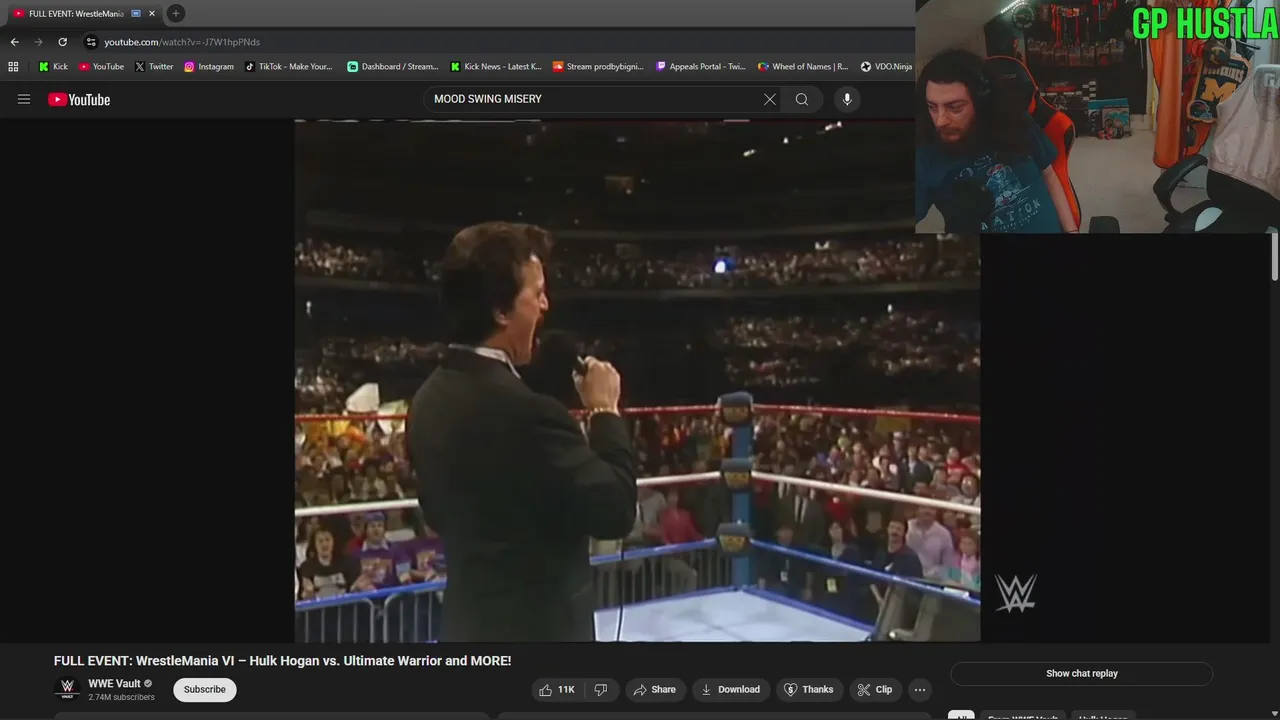Open the Stream prodbybigni bookmark

[597, 67]
